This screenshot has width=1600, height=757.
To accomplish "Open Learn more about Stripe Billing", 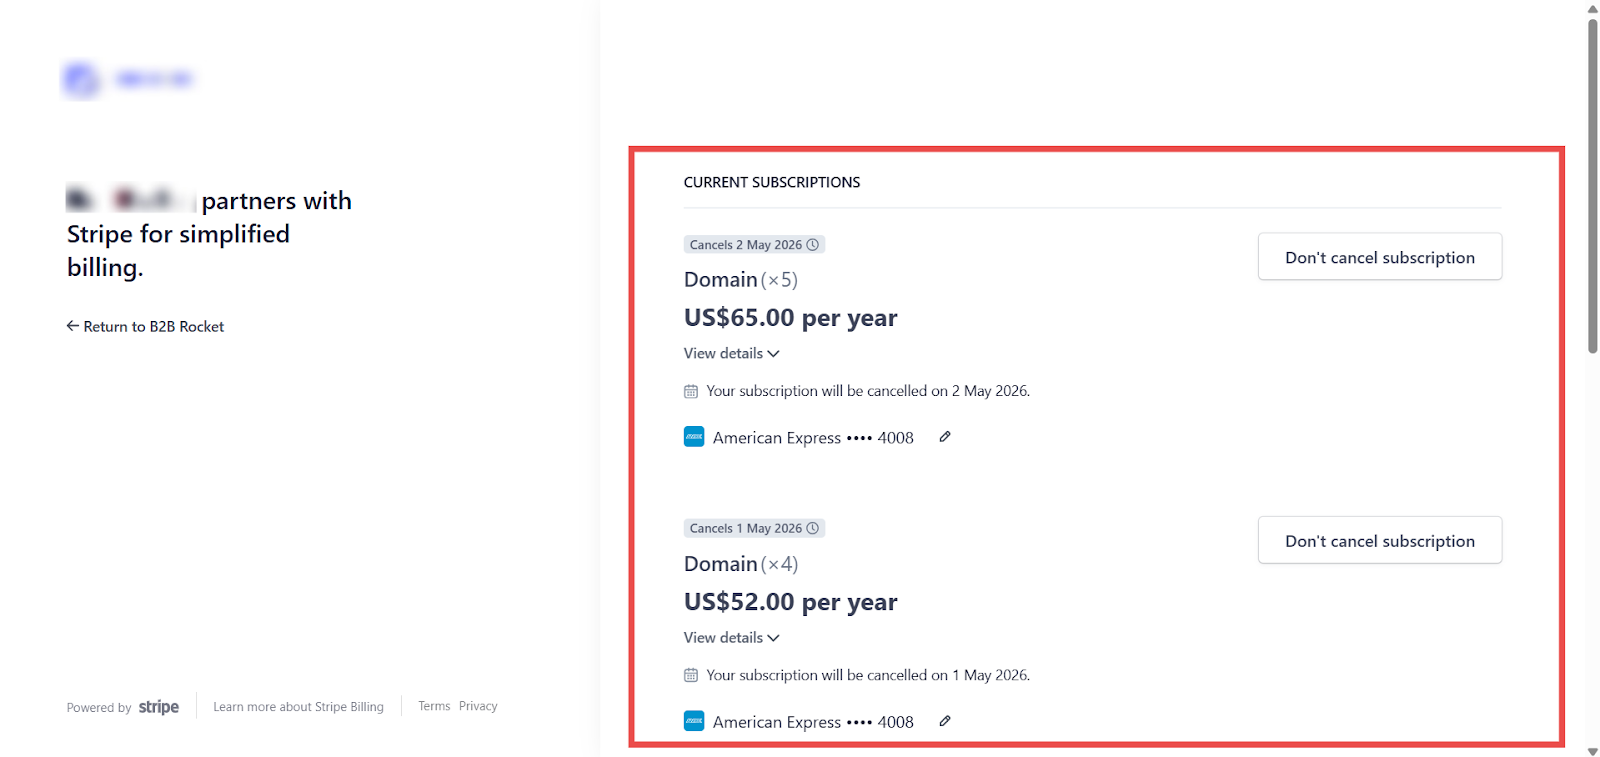I will click(298, 707).
